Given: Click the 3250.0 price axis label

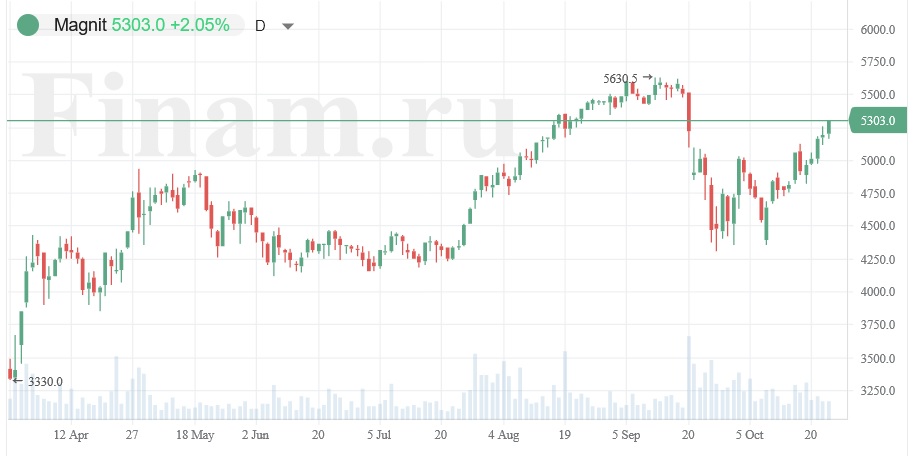Looking at the screenshot, I should pyautogui.click(x=877, y=391).
